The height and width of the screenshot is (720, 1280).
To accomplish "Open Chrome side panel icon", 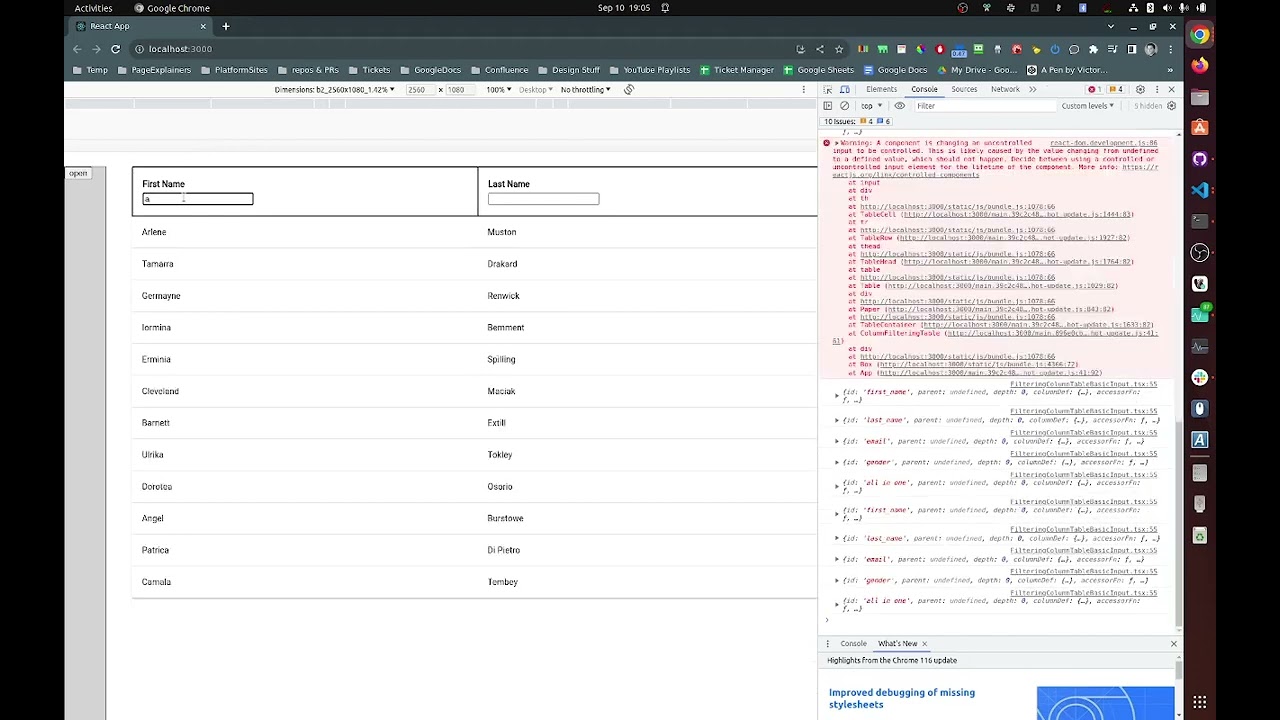I will click(x=1131, y=49).
